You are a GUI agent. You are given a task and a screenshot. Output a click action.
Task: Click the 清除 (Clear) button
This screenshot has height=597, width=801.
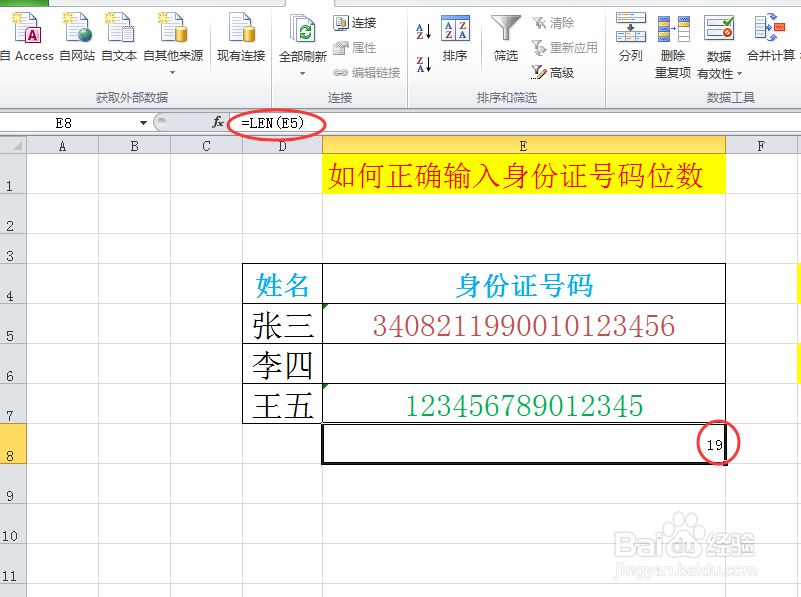pyautogui.click(x=553, y=22)
